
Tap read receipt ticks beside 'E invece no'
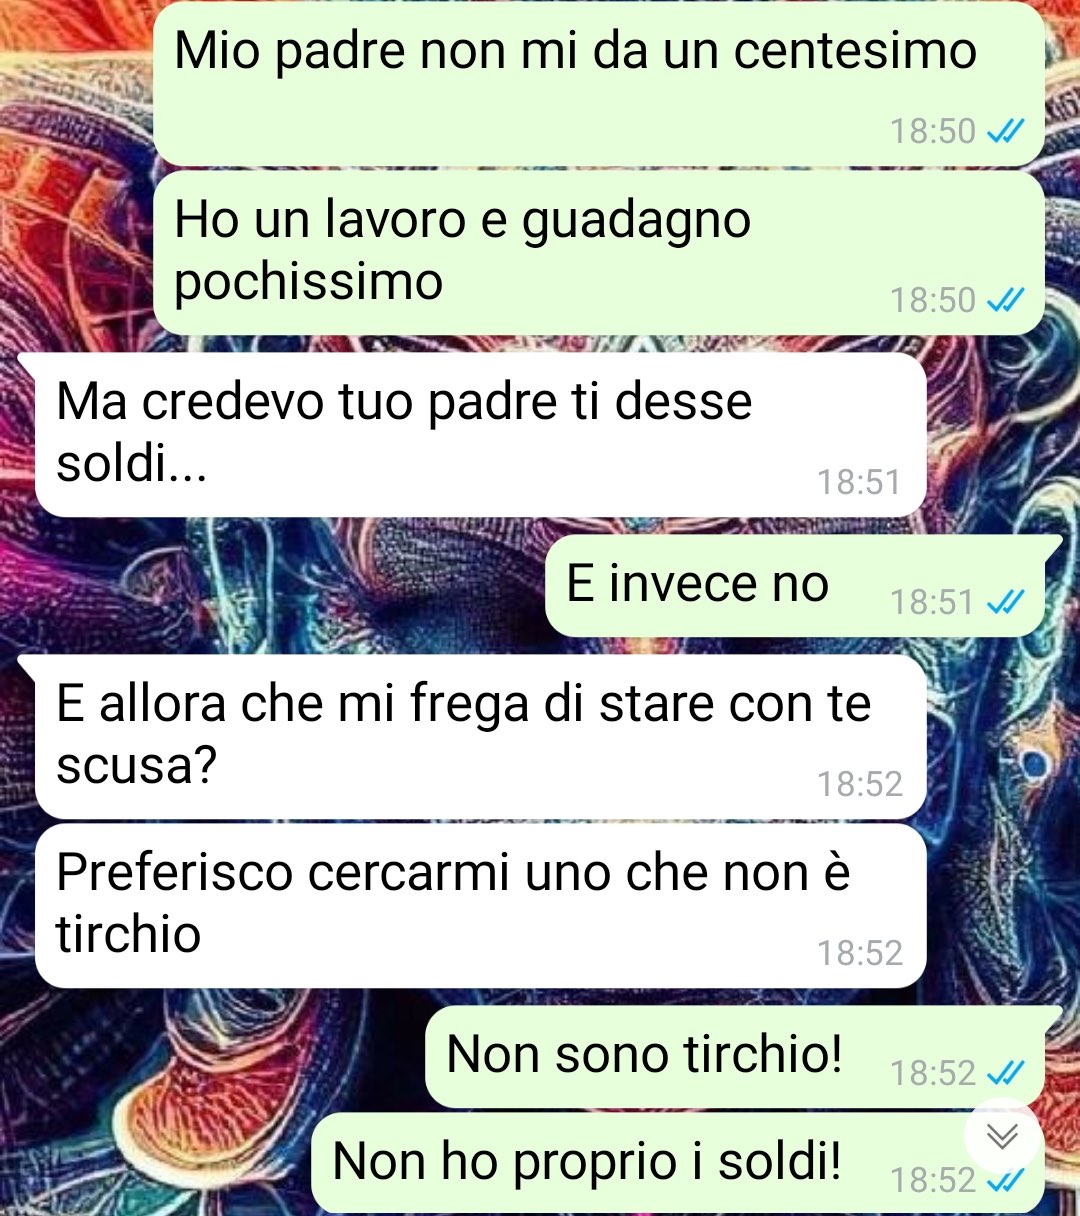tap(1005, 602)
